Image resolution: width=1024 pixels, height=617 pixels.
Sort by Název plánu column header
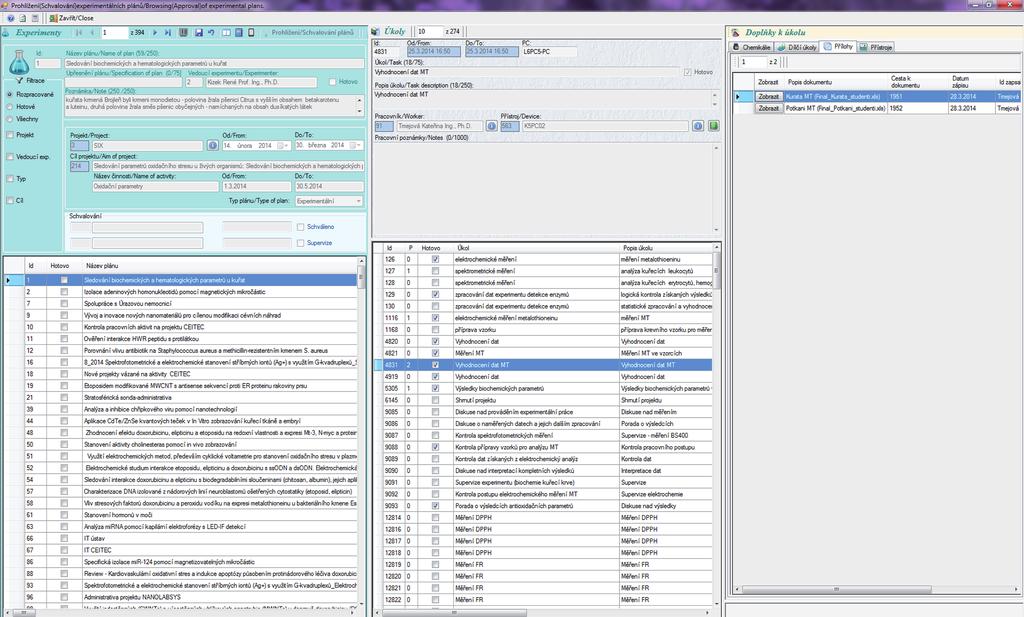coord(220,266)
